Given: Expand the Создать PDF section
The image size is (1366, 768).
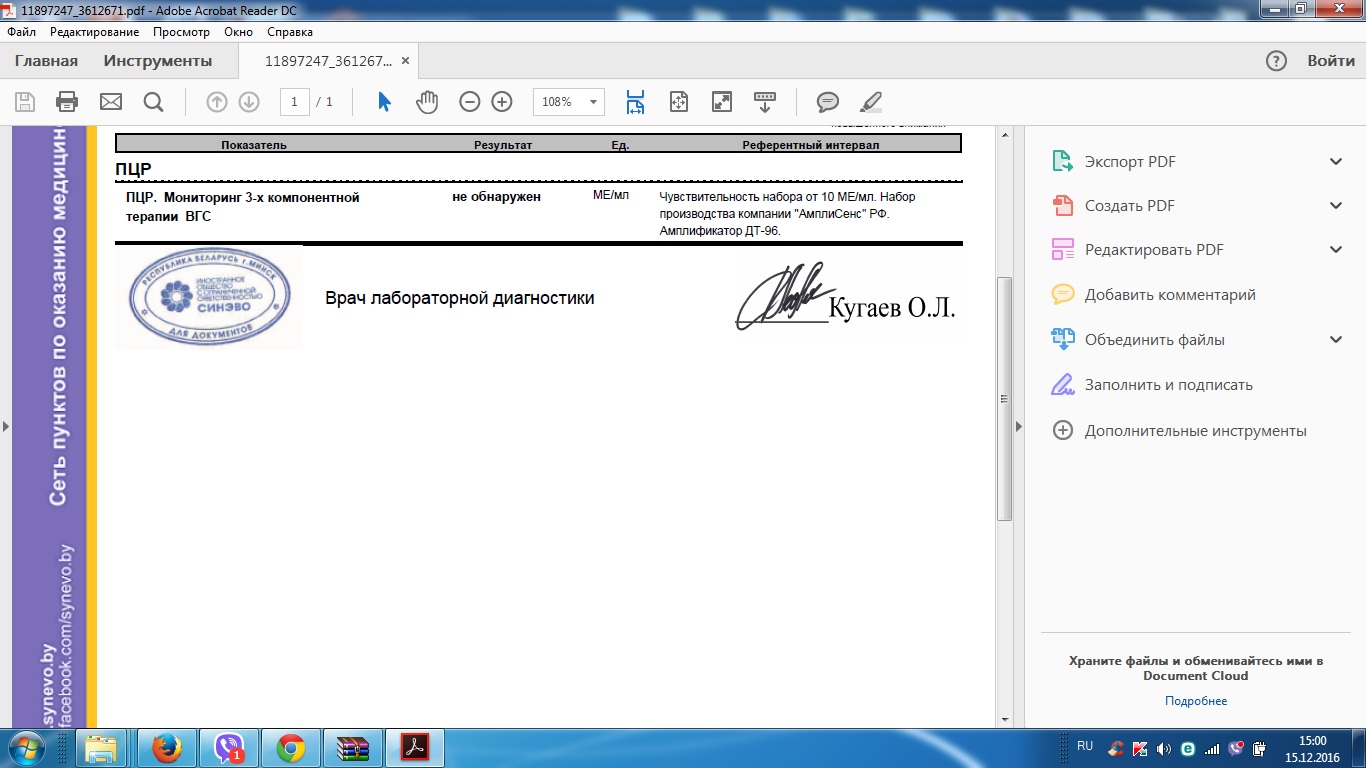Looking at the screenshot, I should pos(1335,206).
